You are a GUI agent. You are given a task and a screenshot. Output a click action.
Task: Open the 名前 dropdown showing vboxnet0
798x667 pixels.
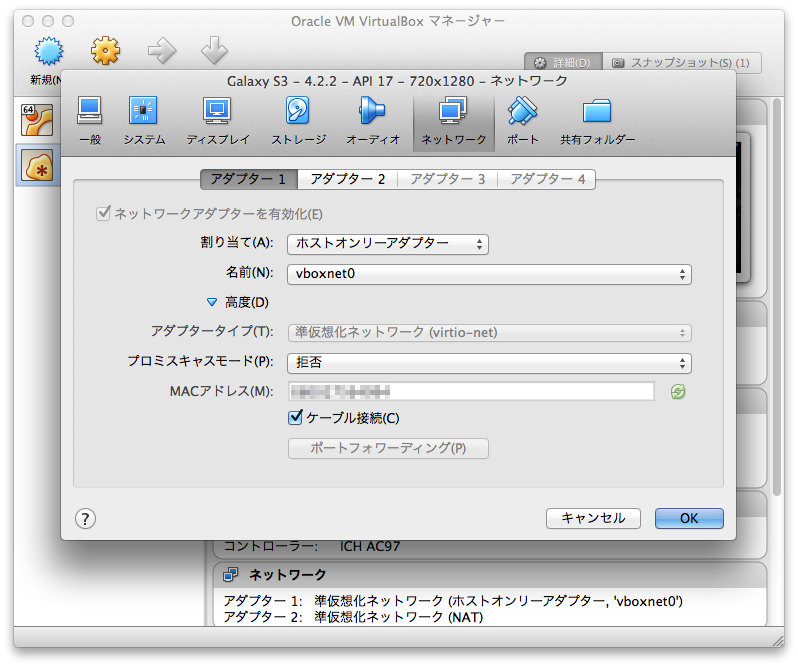pos(489,274)
